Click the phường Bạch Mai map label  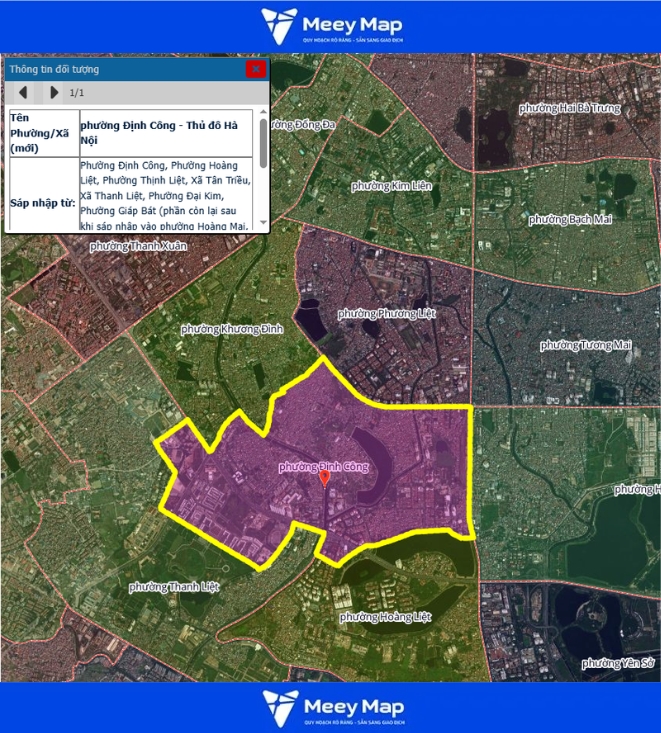(x=571, y=218)
